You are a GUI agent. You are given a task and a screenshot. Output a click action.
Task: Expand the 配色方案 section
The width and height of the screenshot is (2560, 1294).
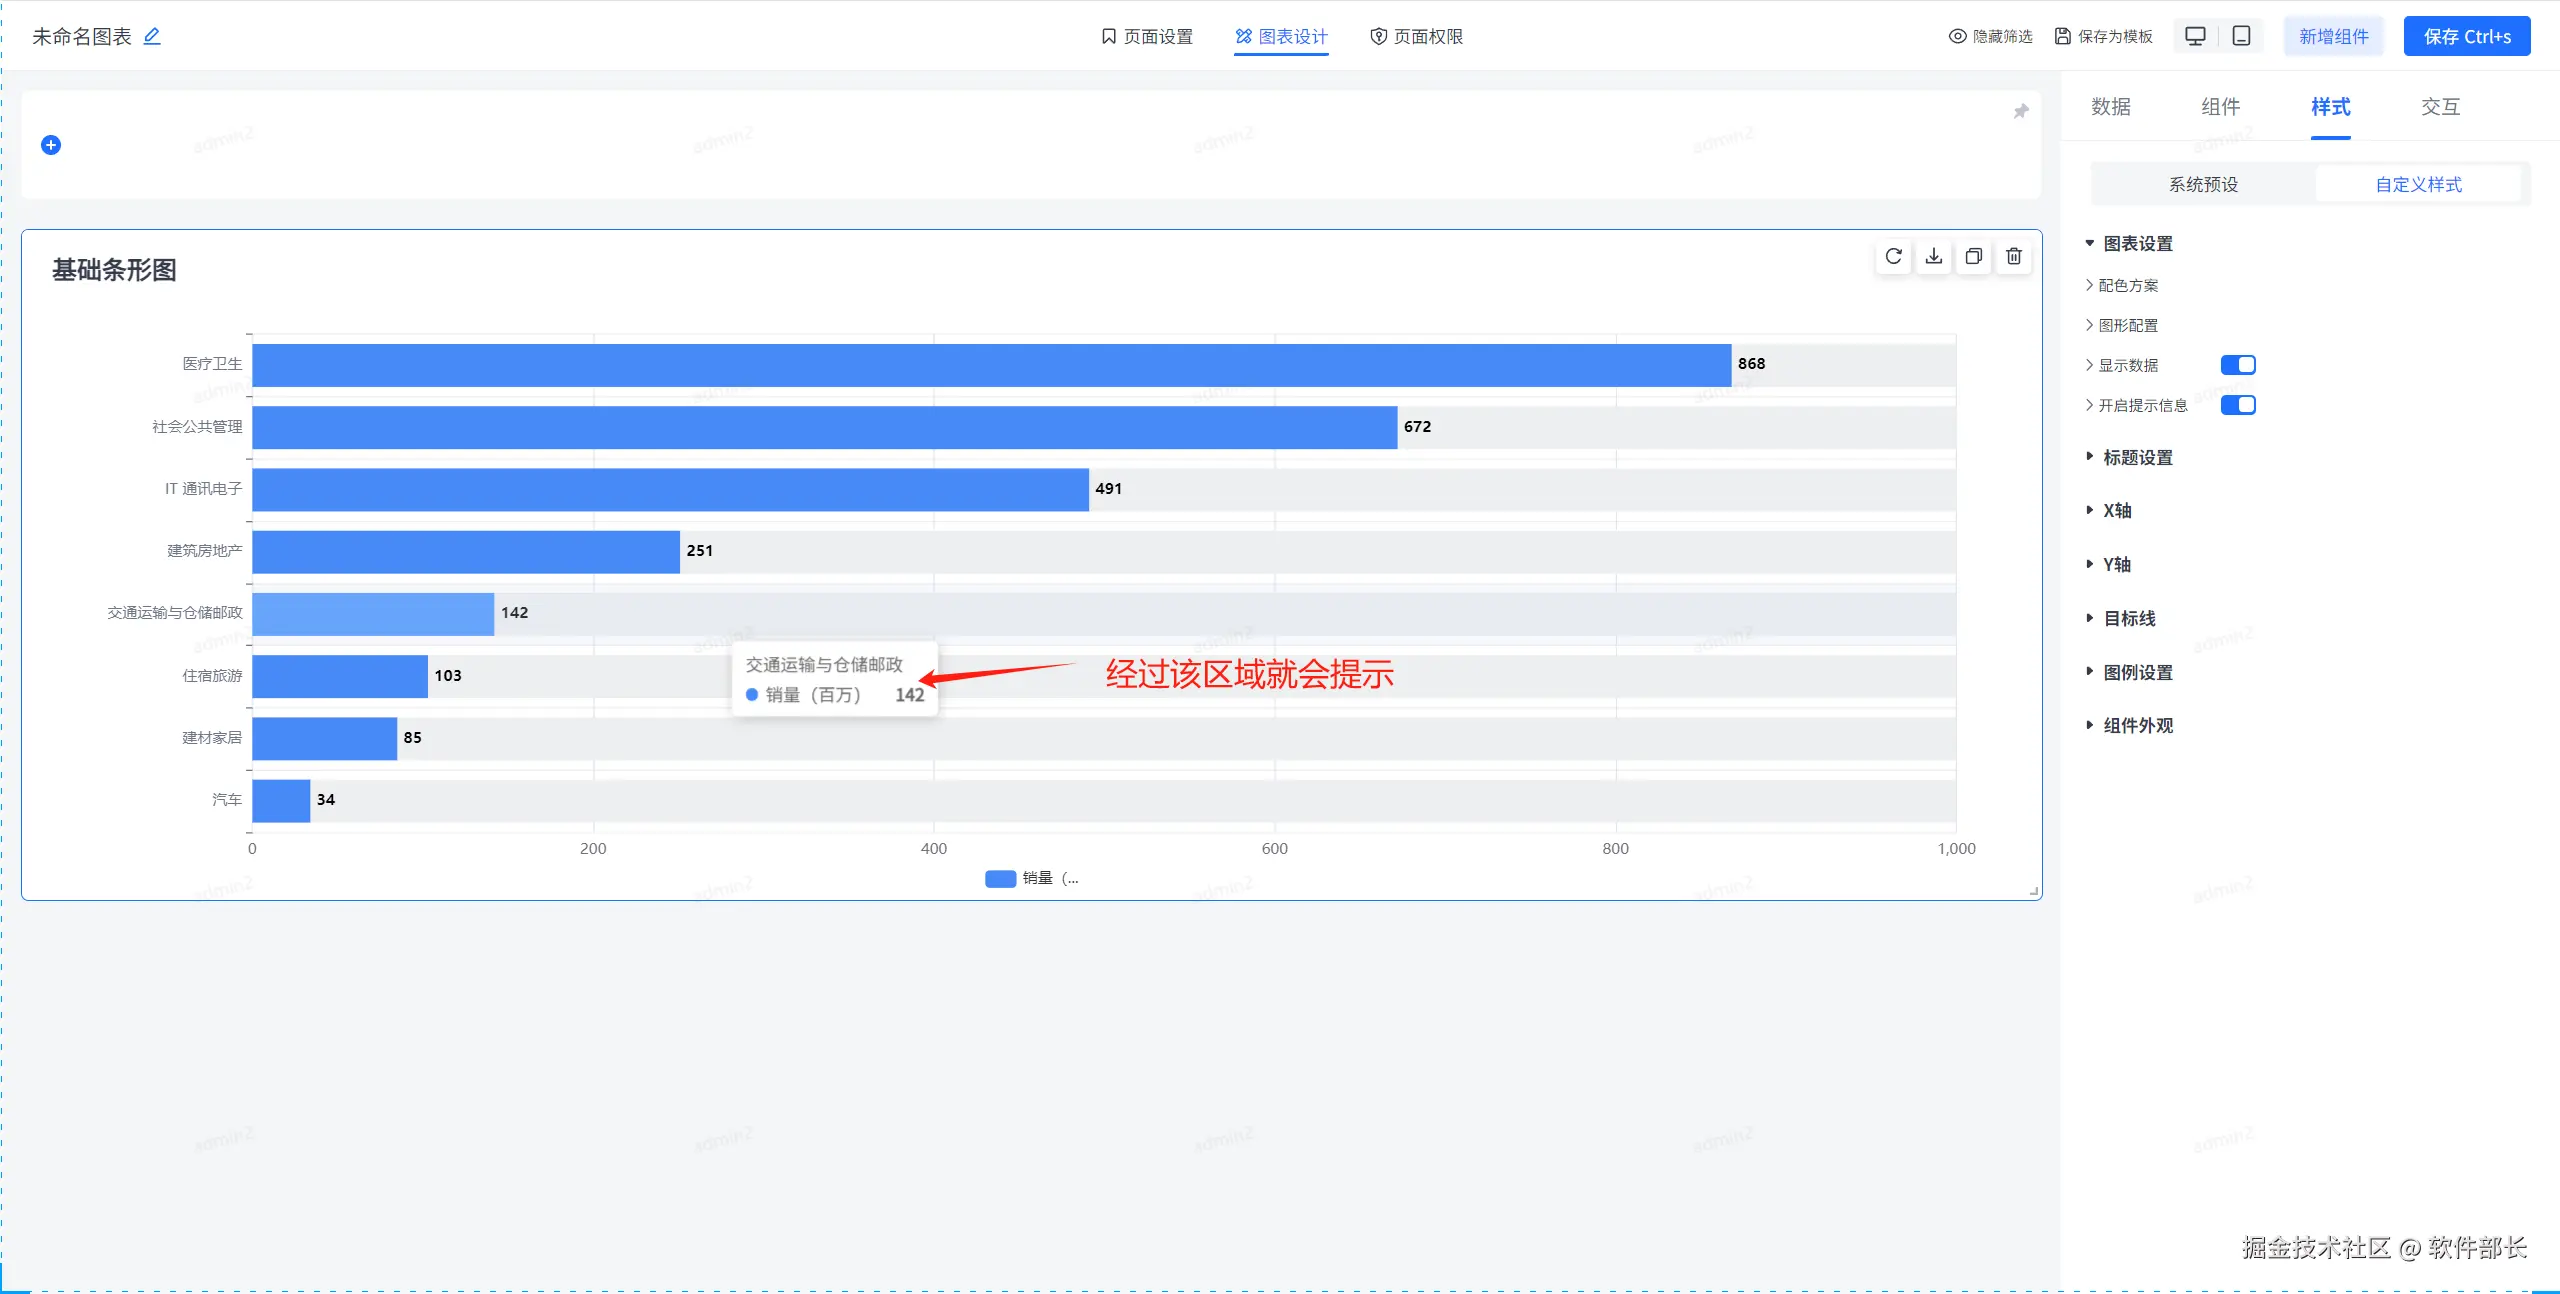point(2127,286)
